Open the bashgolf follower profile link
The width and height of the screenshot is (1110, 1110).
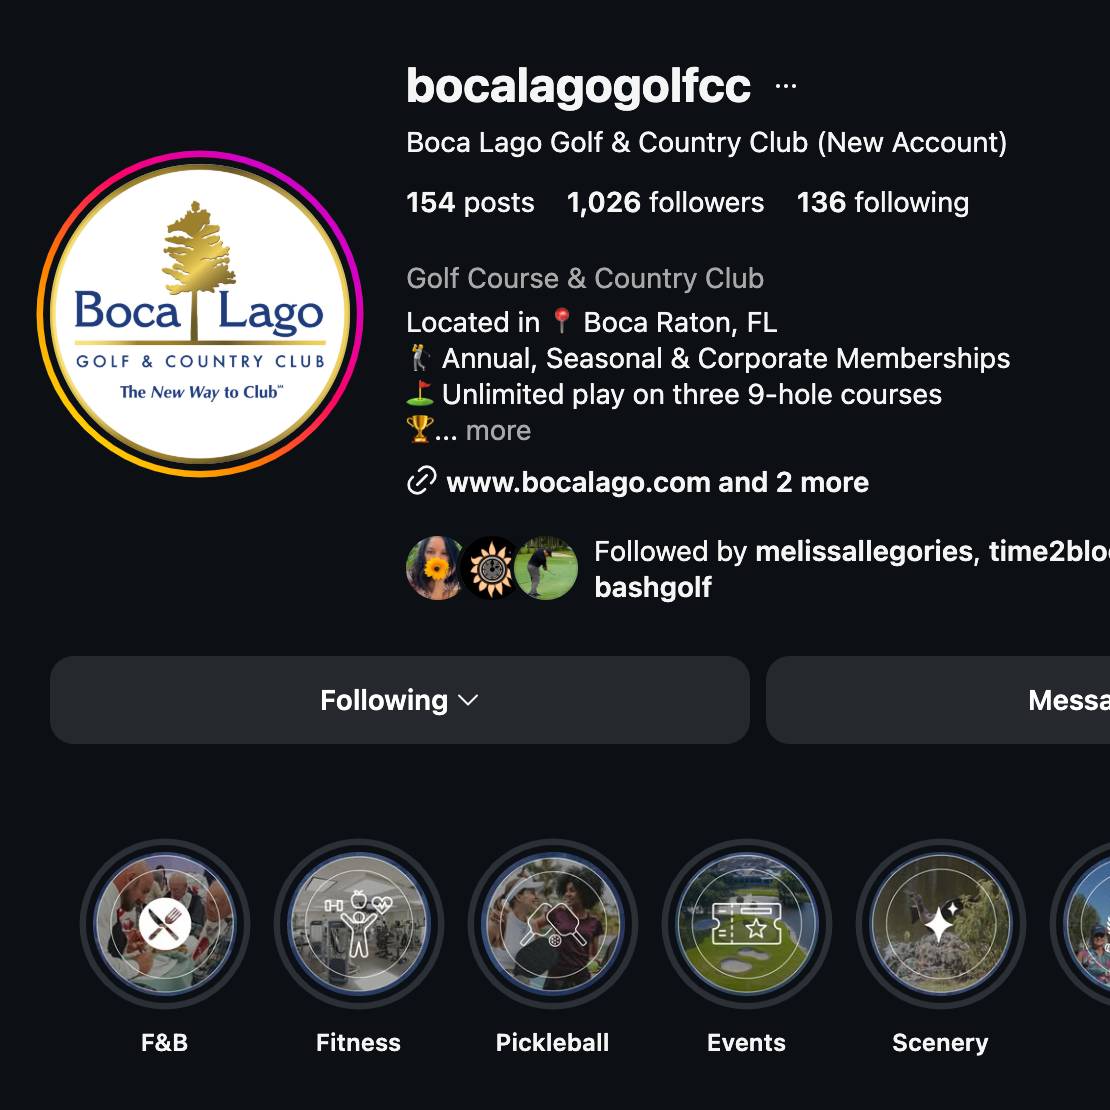point(653,588)
